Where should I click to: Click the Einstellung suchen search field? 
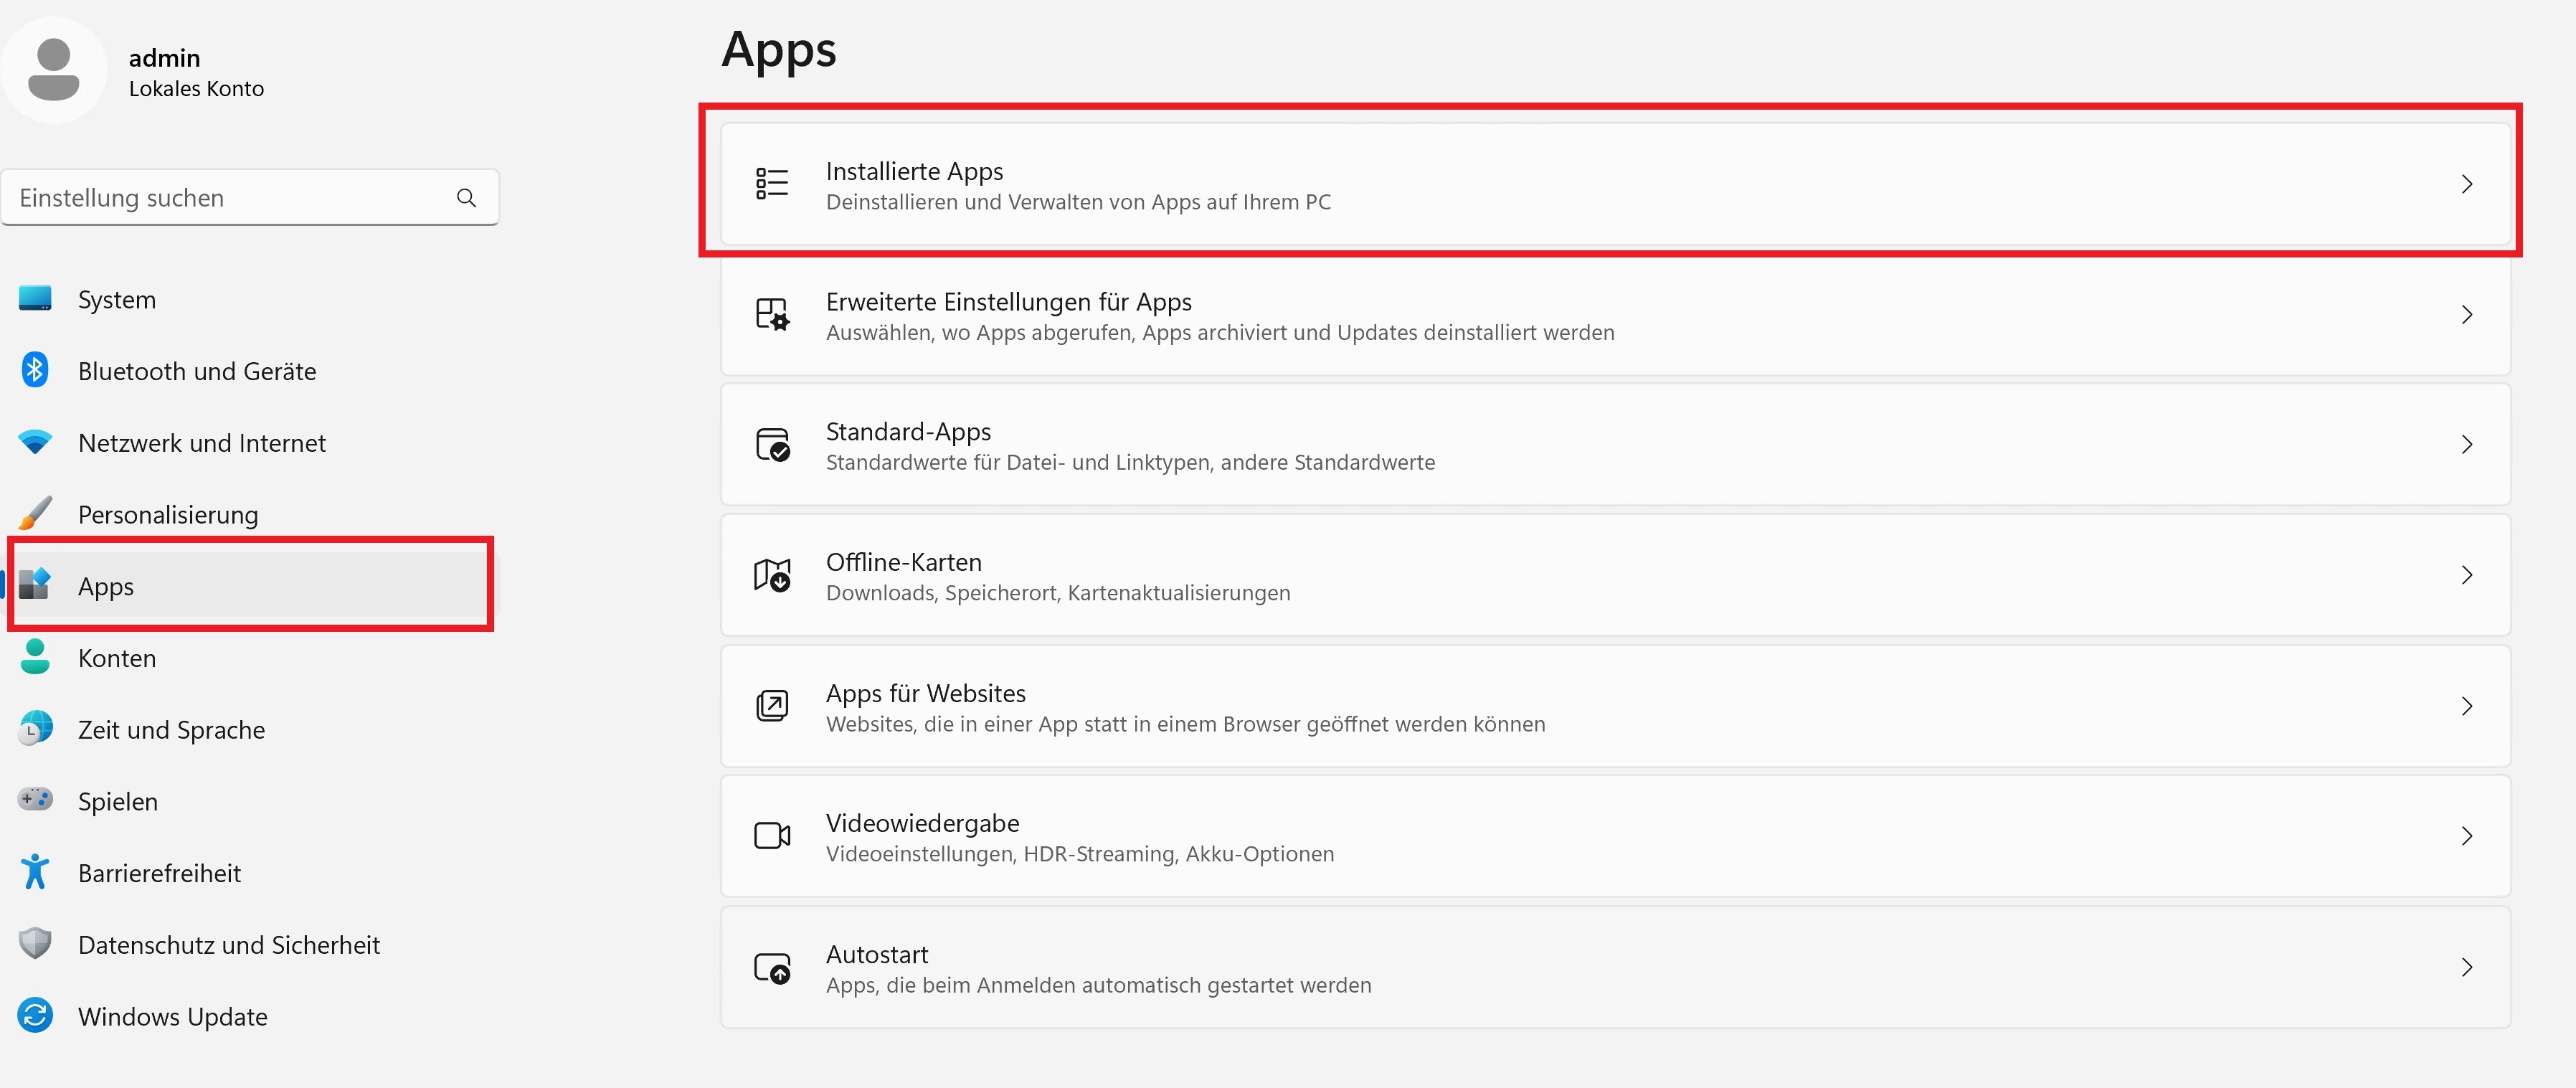(250, 197)
